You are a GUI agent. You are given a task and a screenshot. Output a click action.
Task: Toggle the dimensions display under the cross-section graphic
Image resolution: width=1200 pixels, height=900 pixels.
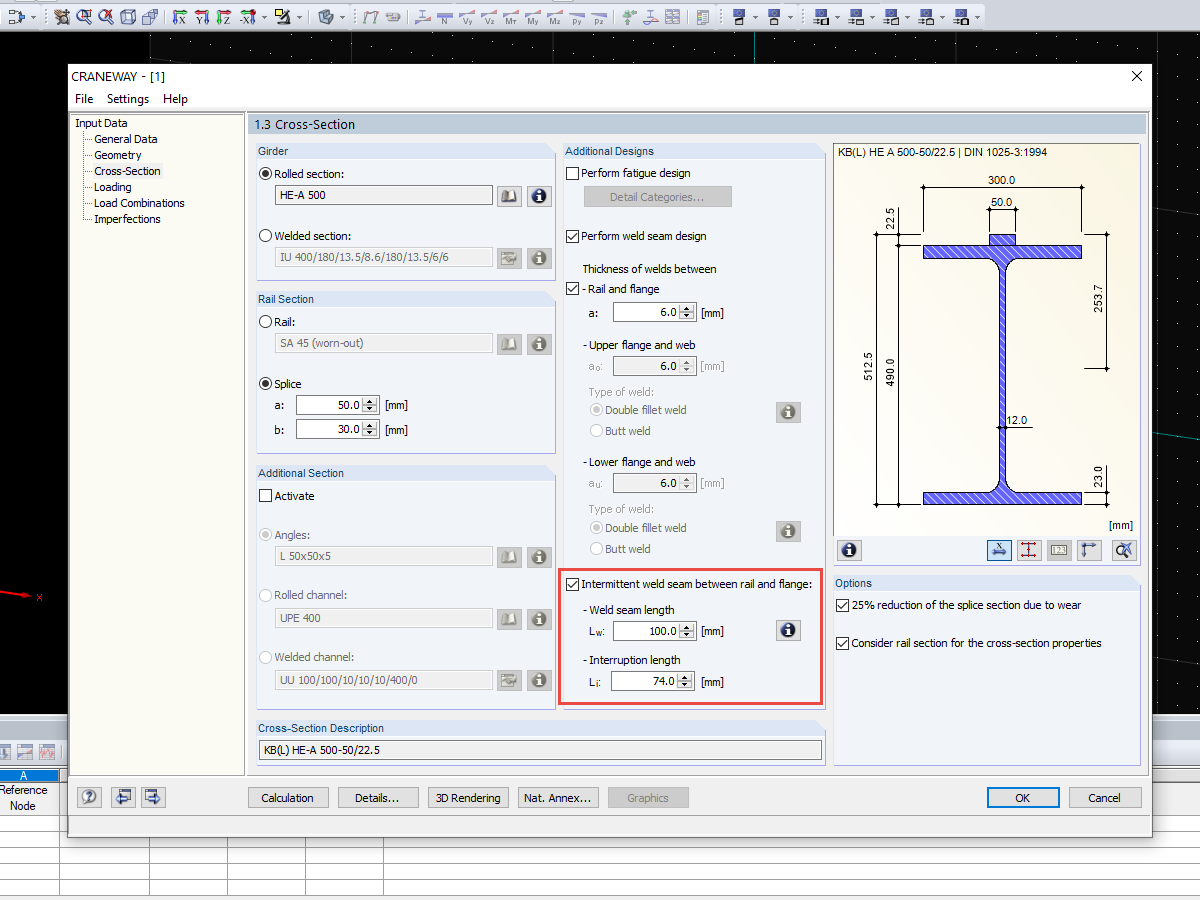tap(999, 550)
